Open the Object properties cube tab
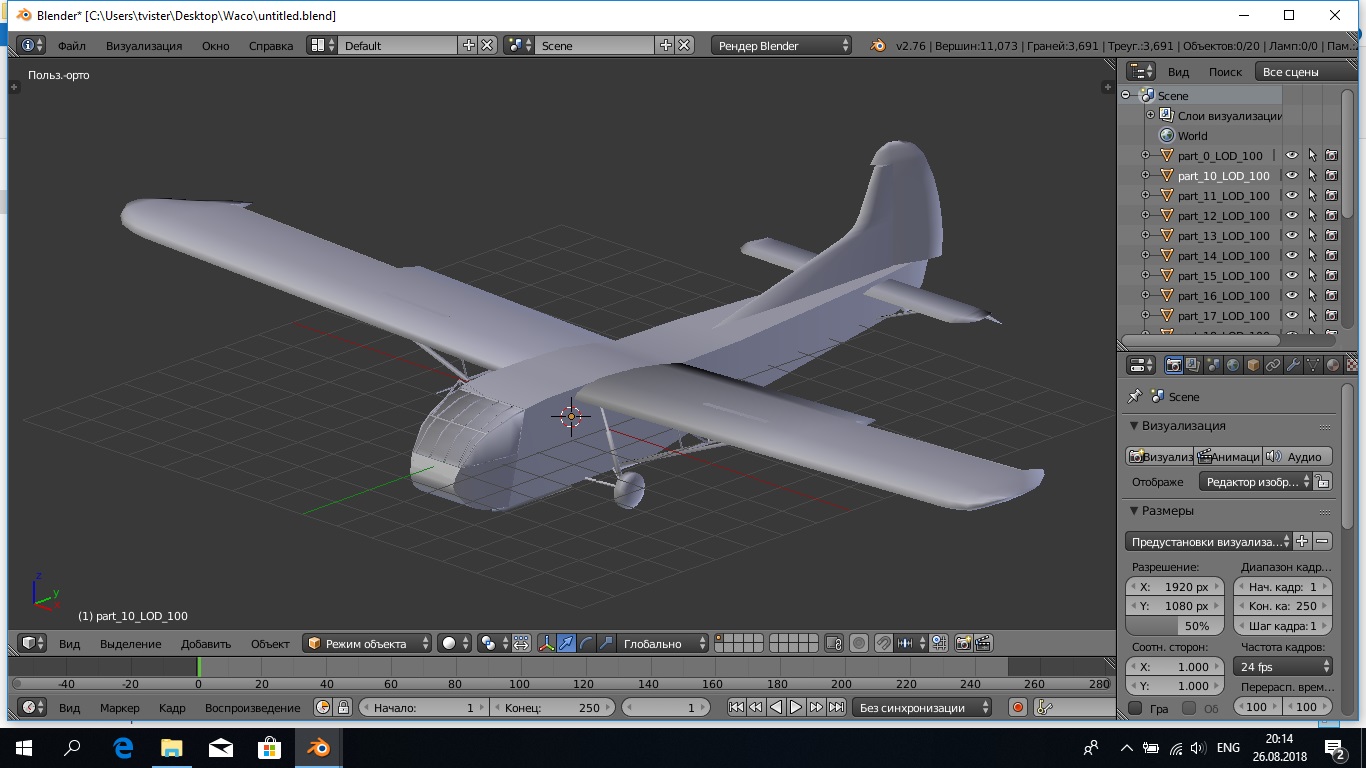The width and height of the screenshot is (1366, 768). (x=1253, y=366)
